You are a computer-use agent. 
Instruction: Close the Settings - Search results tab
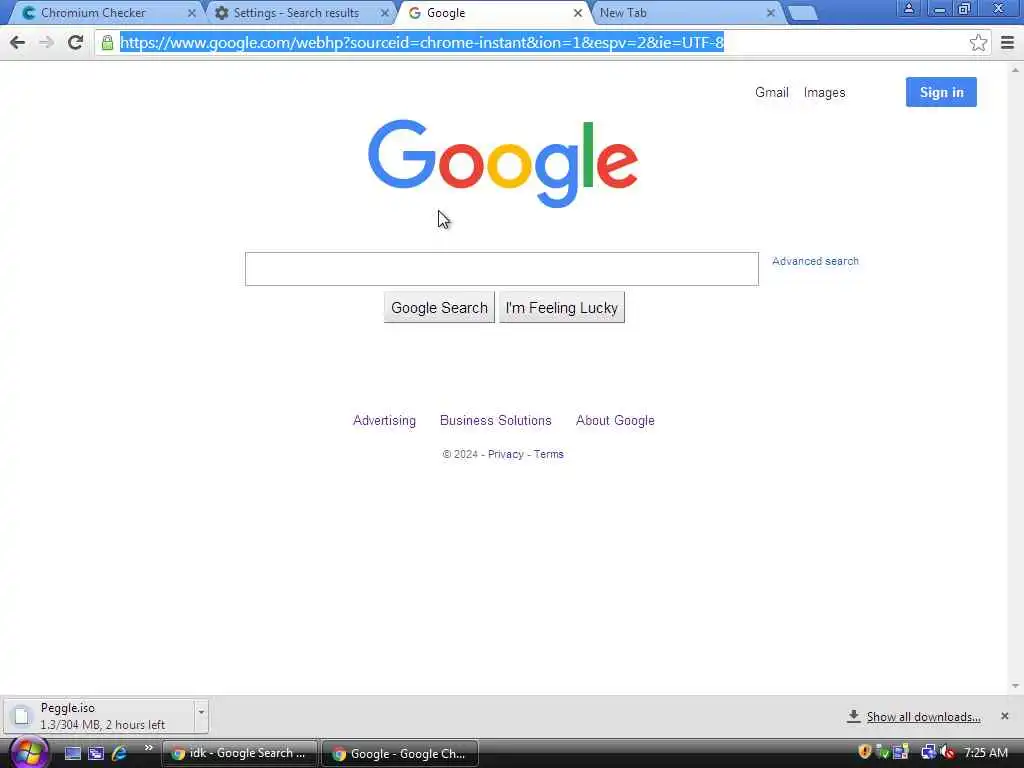pyautogui.click(x=385, y=13)
